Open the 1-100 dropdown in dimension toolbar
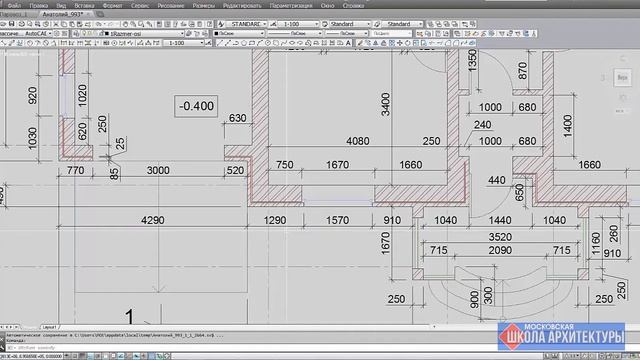 pyautogui.click(x=184, y=43)
